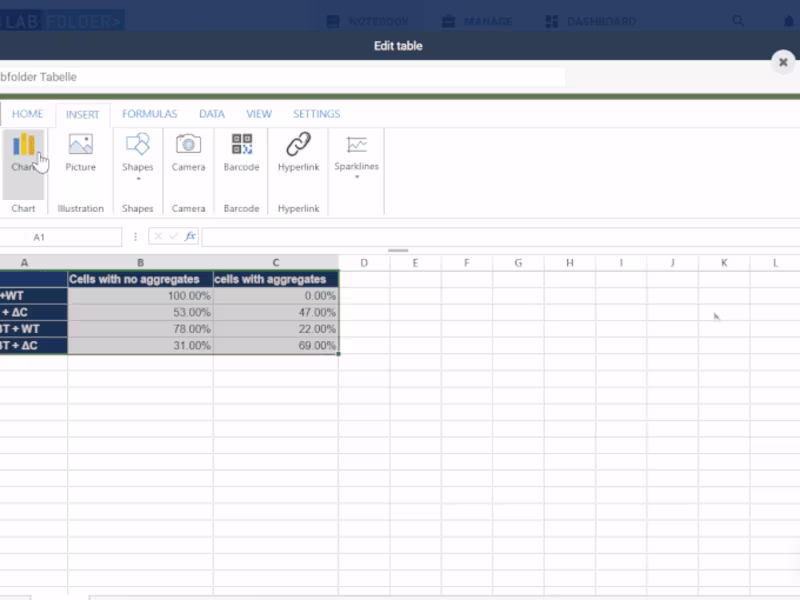This screenshot has width=800, height=600.
Task: Click the Labfolder logo
Action: 61,21
